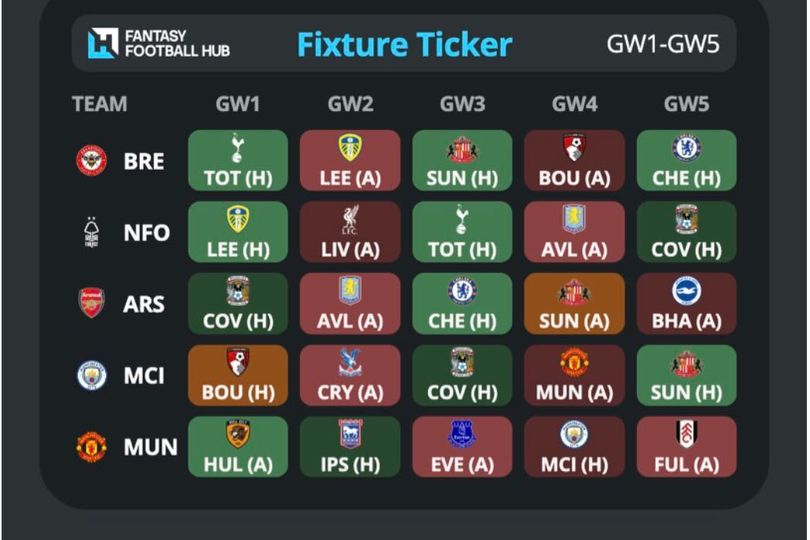The image size is (810, 540).
Task: Click the GW3 column header
Action: (x=462, y=104)
